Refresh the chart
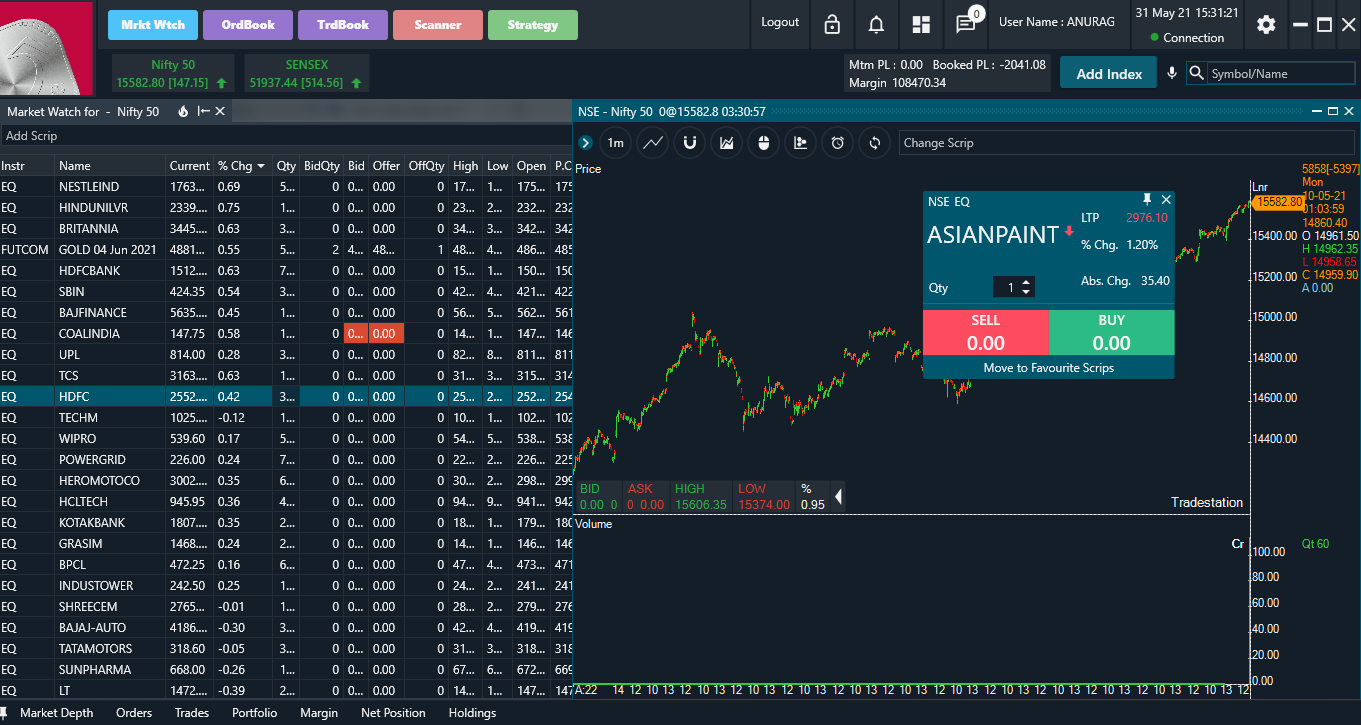This screenshot has width=1361, height=725. point(874,143)
